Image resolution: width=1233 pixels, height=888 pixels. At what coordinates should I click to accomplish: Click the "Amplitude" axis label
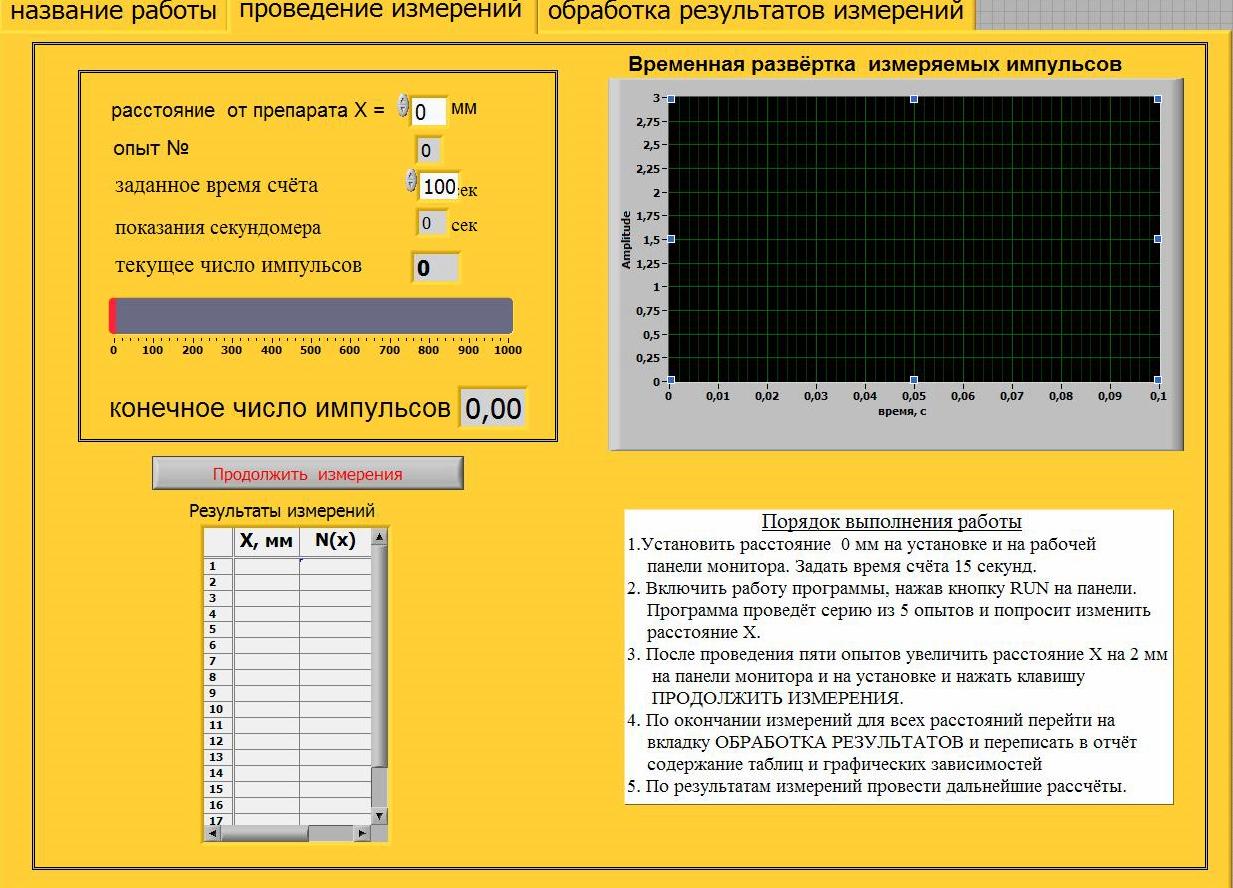tap(627, 240)
